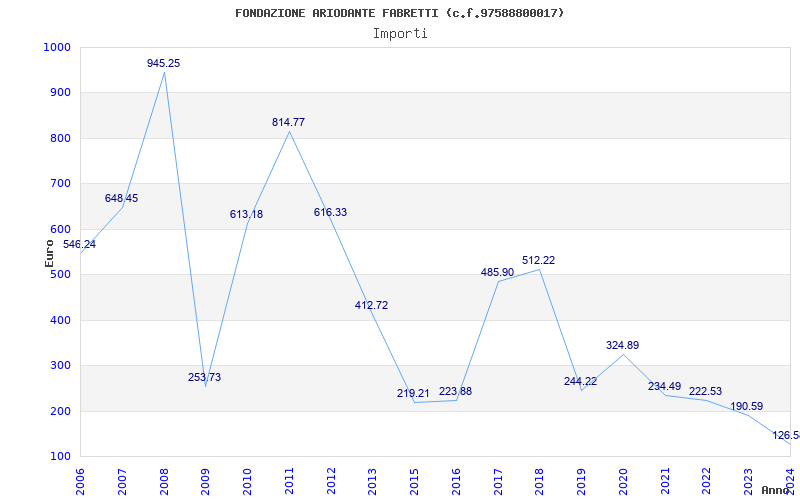Screen dimensions: 800x500
Task: Click the 945.25 data label
Action: point(163,63)
